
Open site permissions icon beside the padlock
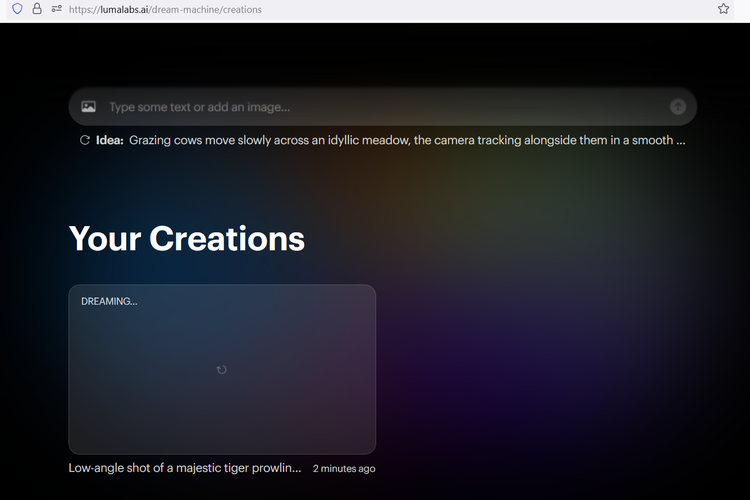(57, 9)
